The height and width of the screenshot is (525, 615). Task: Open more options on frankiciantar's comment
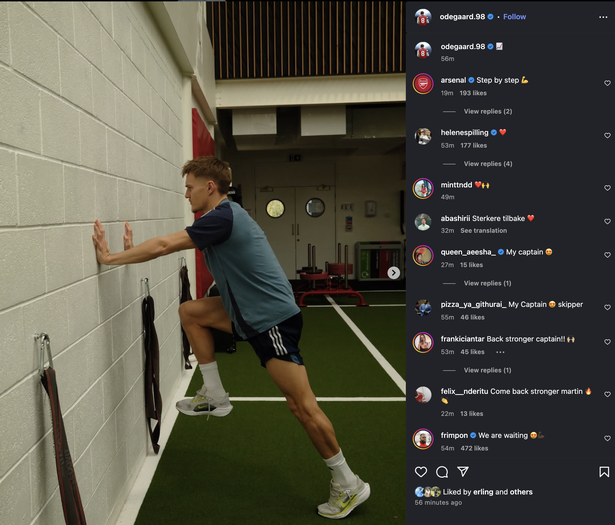coord(500,352)
